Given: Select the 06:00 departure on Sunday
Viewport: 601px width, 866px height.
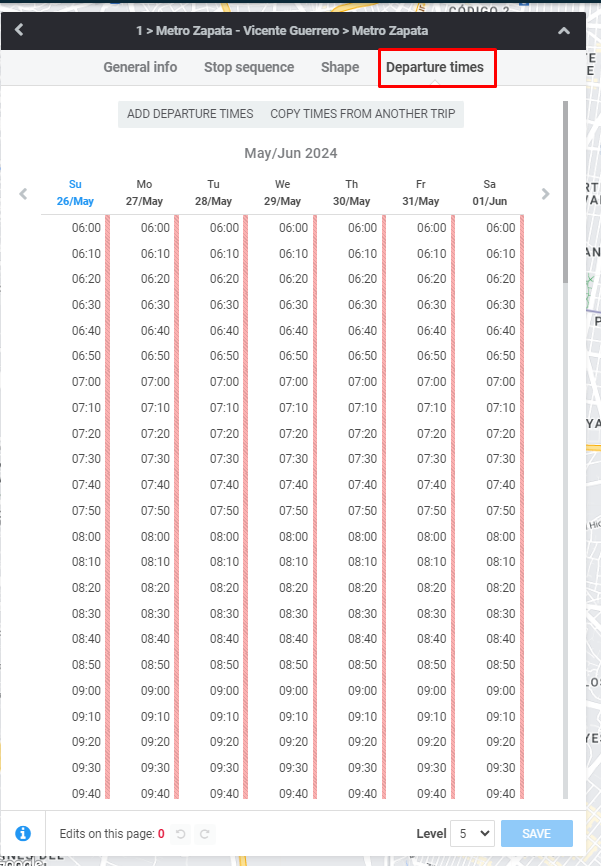Looking at the screenshot, I should 86,228.
